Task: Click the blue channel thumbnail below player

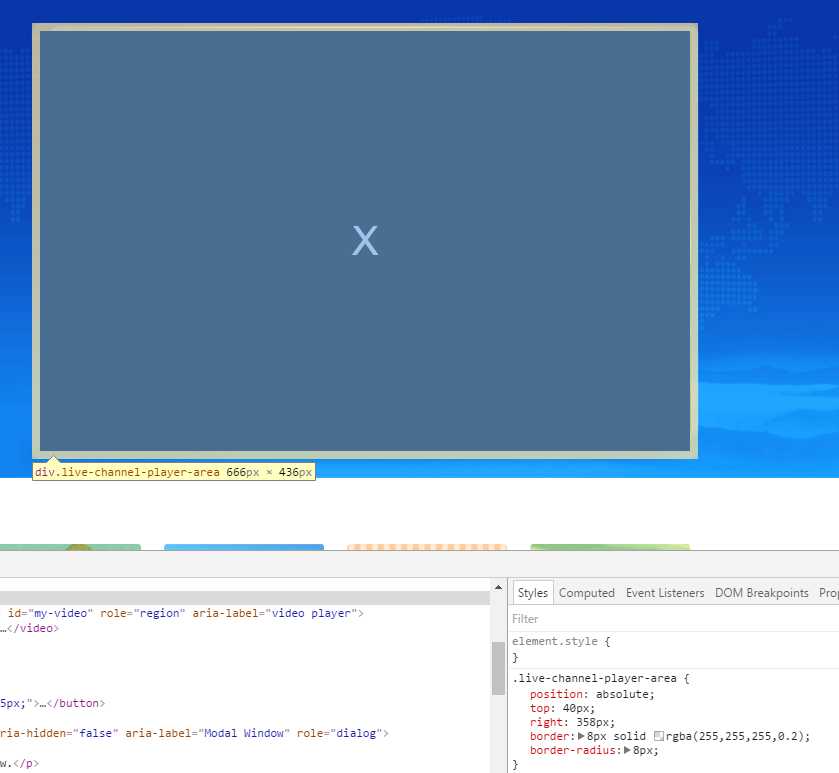Action: point(244,547)
